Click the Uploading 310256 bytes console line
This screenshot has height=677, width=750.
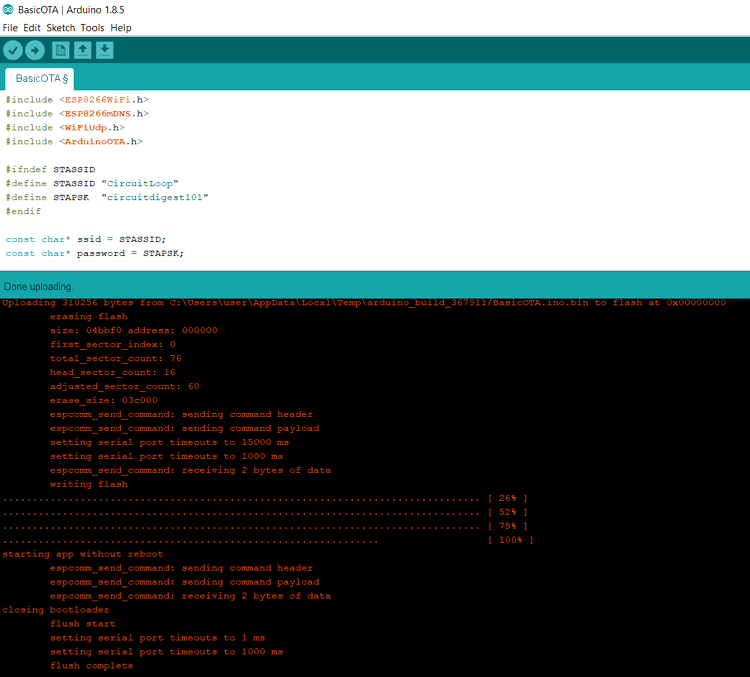[x=364, y=302]
